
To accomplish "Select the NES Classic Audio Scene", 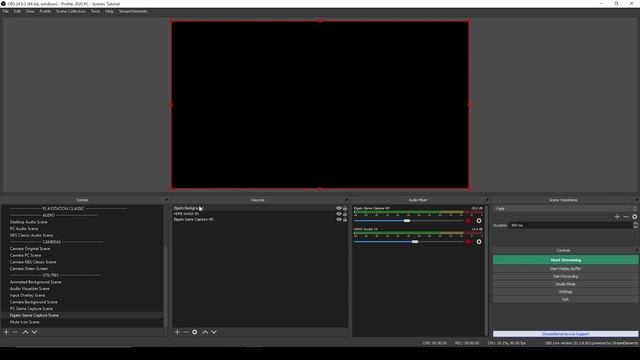I will point(31,236).
